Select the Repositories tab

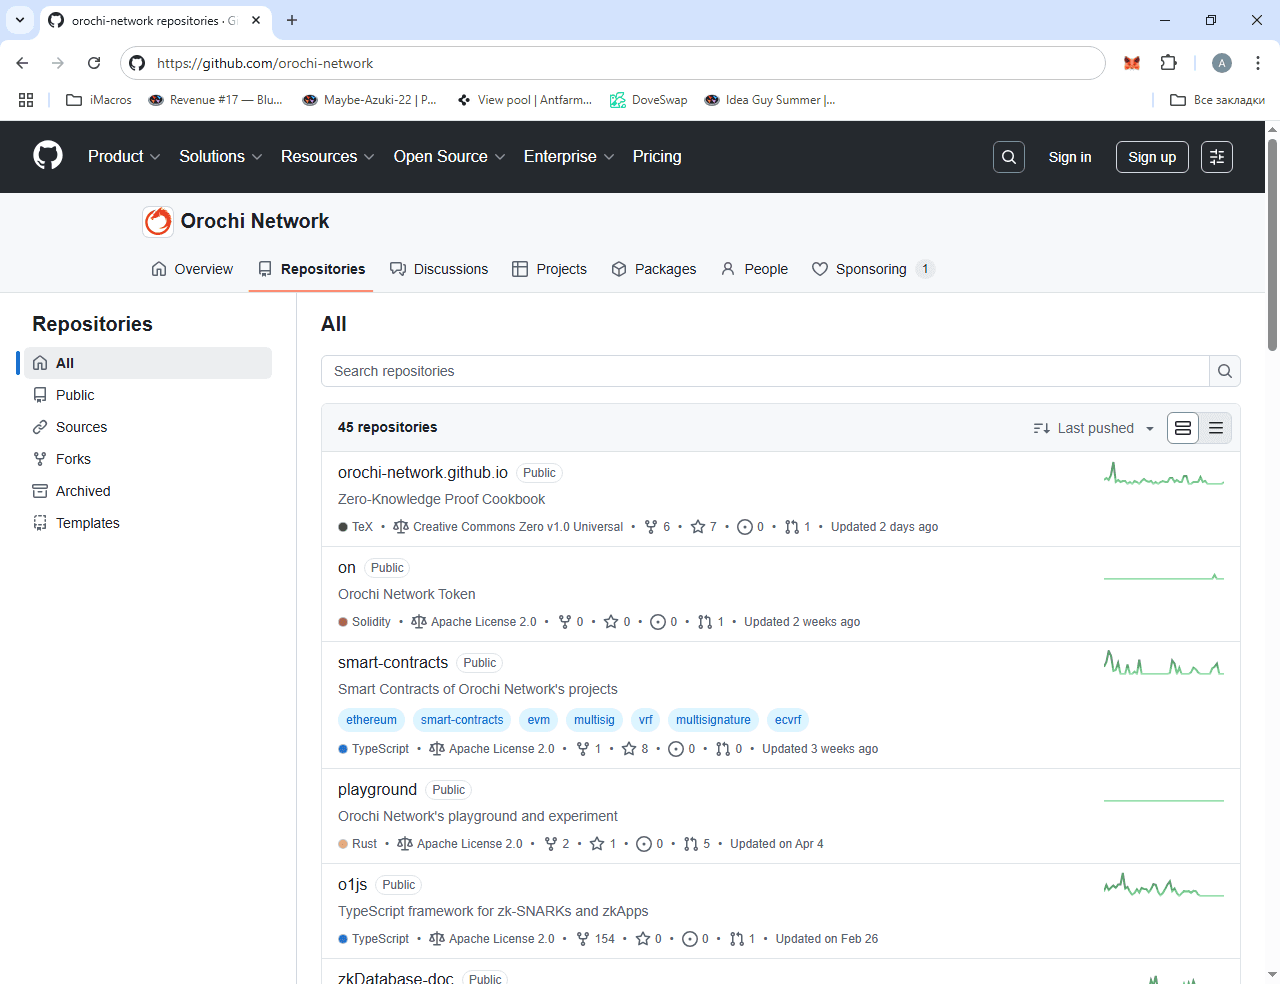(311, 269)
